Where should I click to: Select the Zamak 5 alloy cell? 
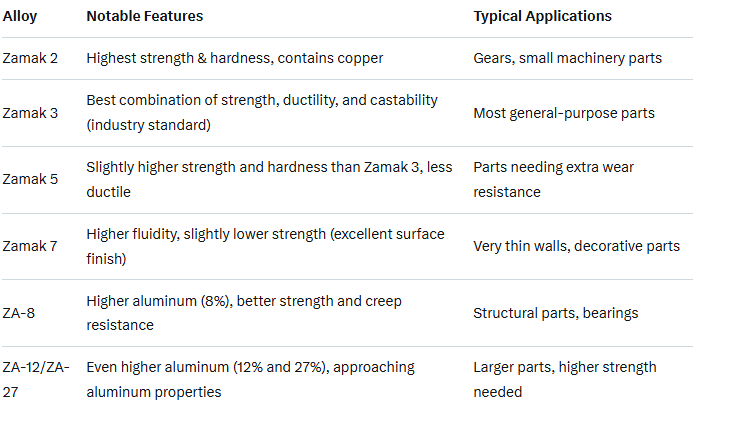pyautogui.click(x=30, y=179)
